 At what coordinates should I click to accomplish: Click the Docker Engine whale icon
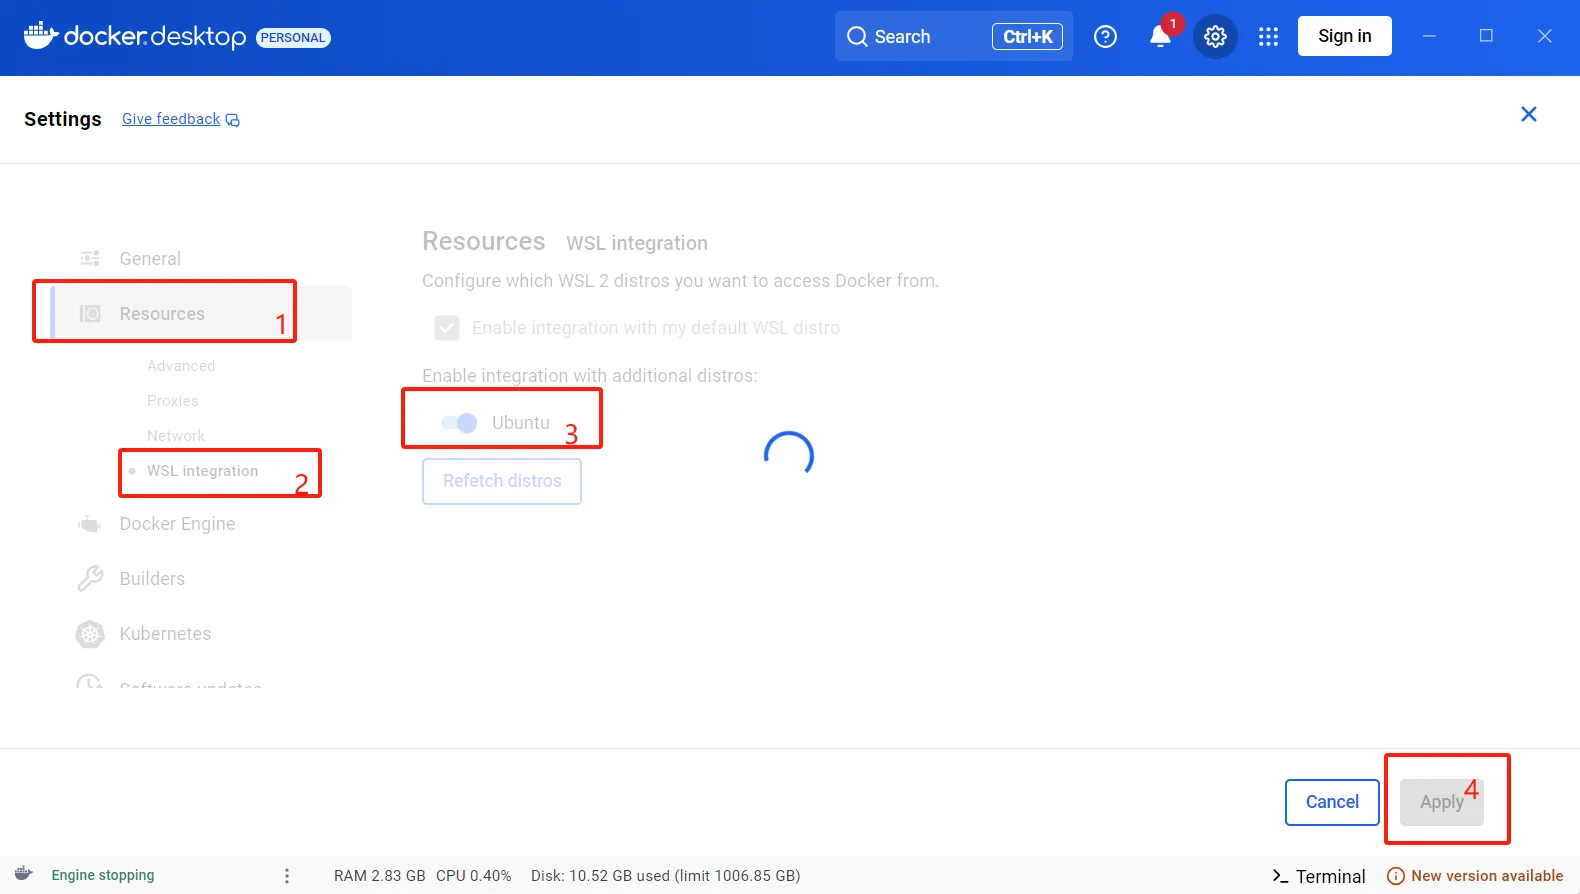90,524
